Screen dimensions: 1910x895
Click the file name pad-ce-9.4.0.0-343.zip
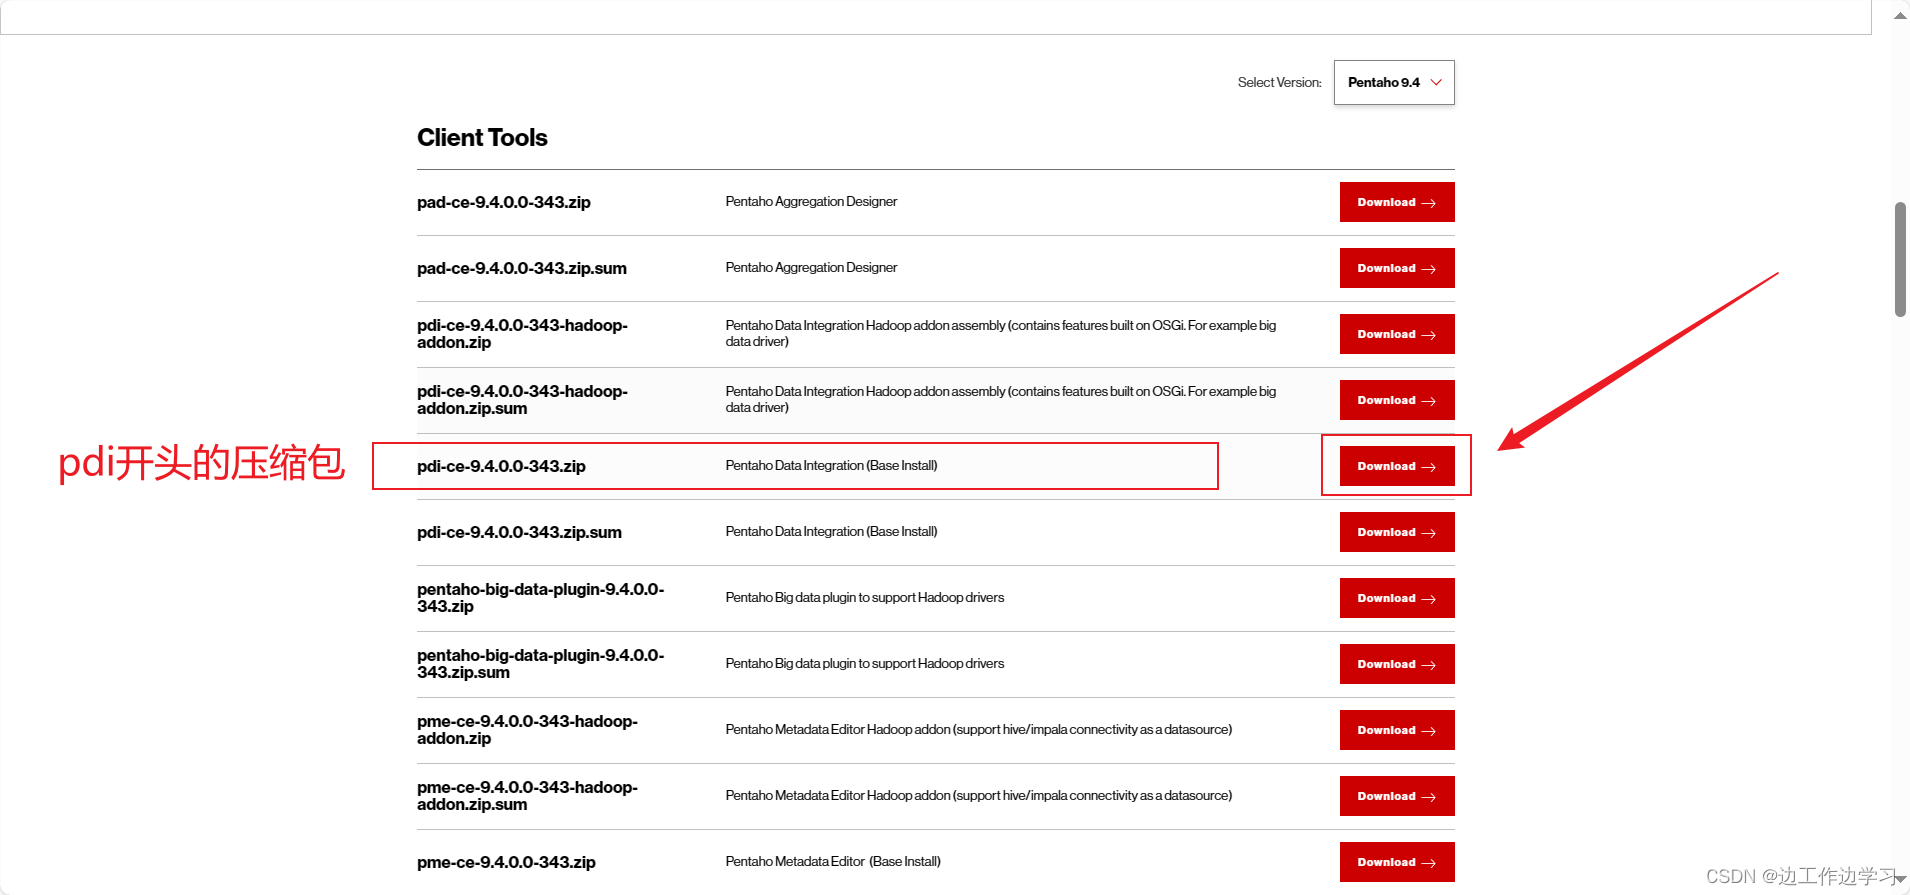(x=504, y=202)
